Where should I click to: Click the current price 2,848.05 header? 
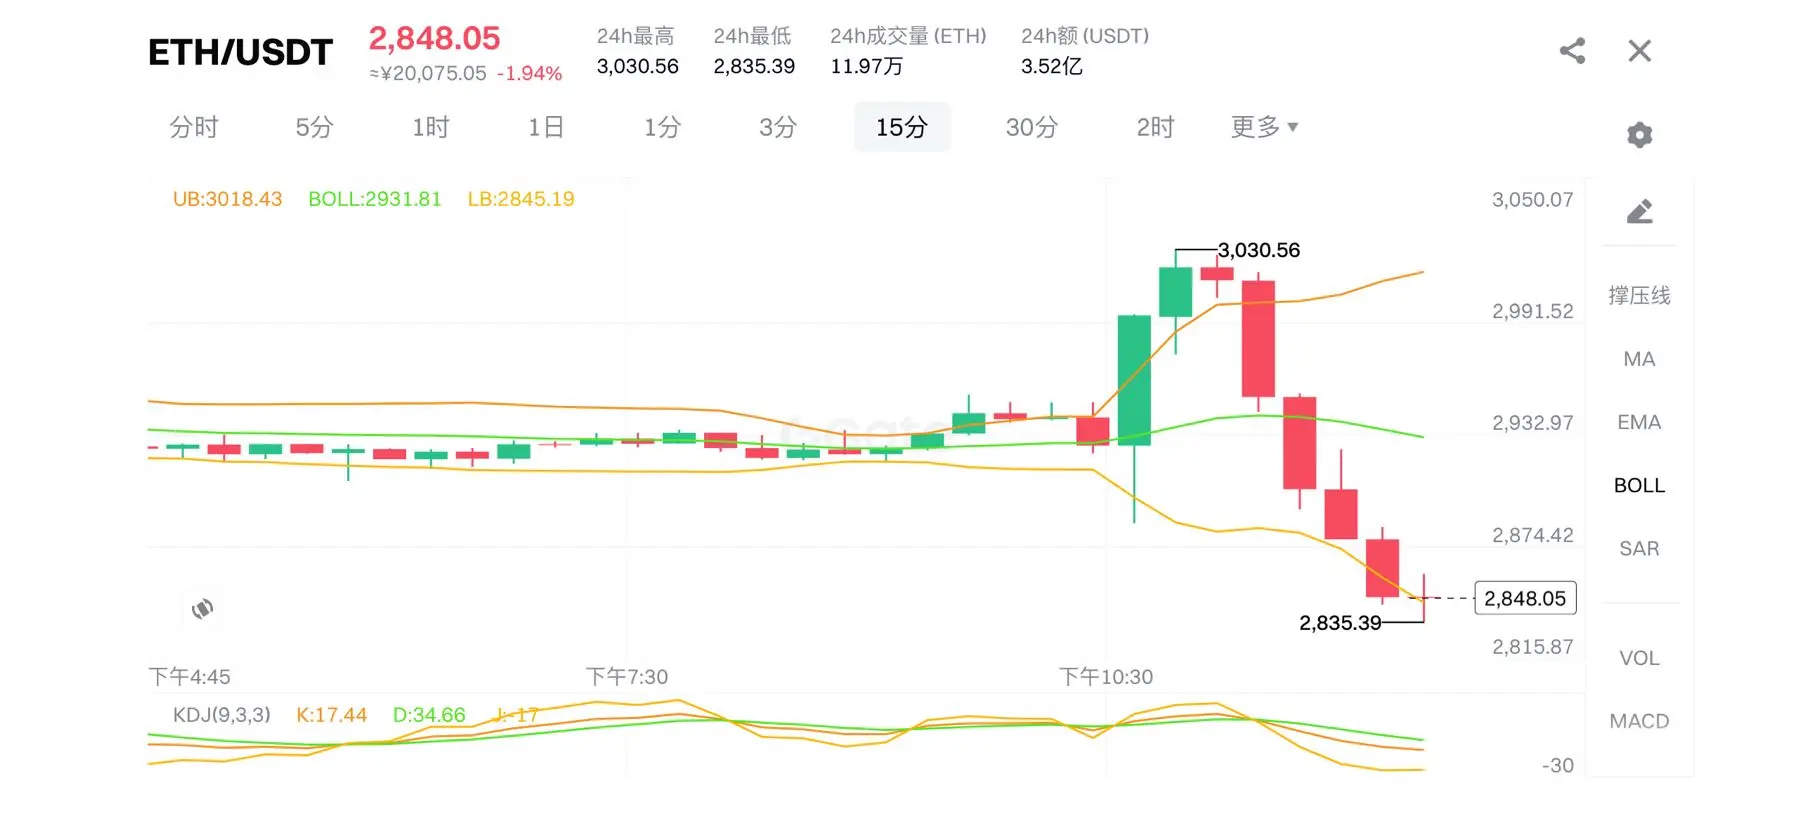pos(434,38)
